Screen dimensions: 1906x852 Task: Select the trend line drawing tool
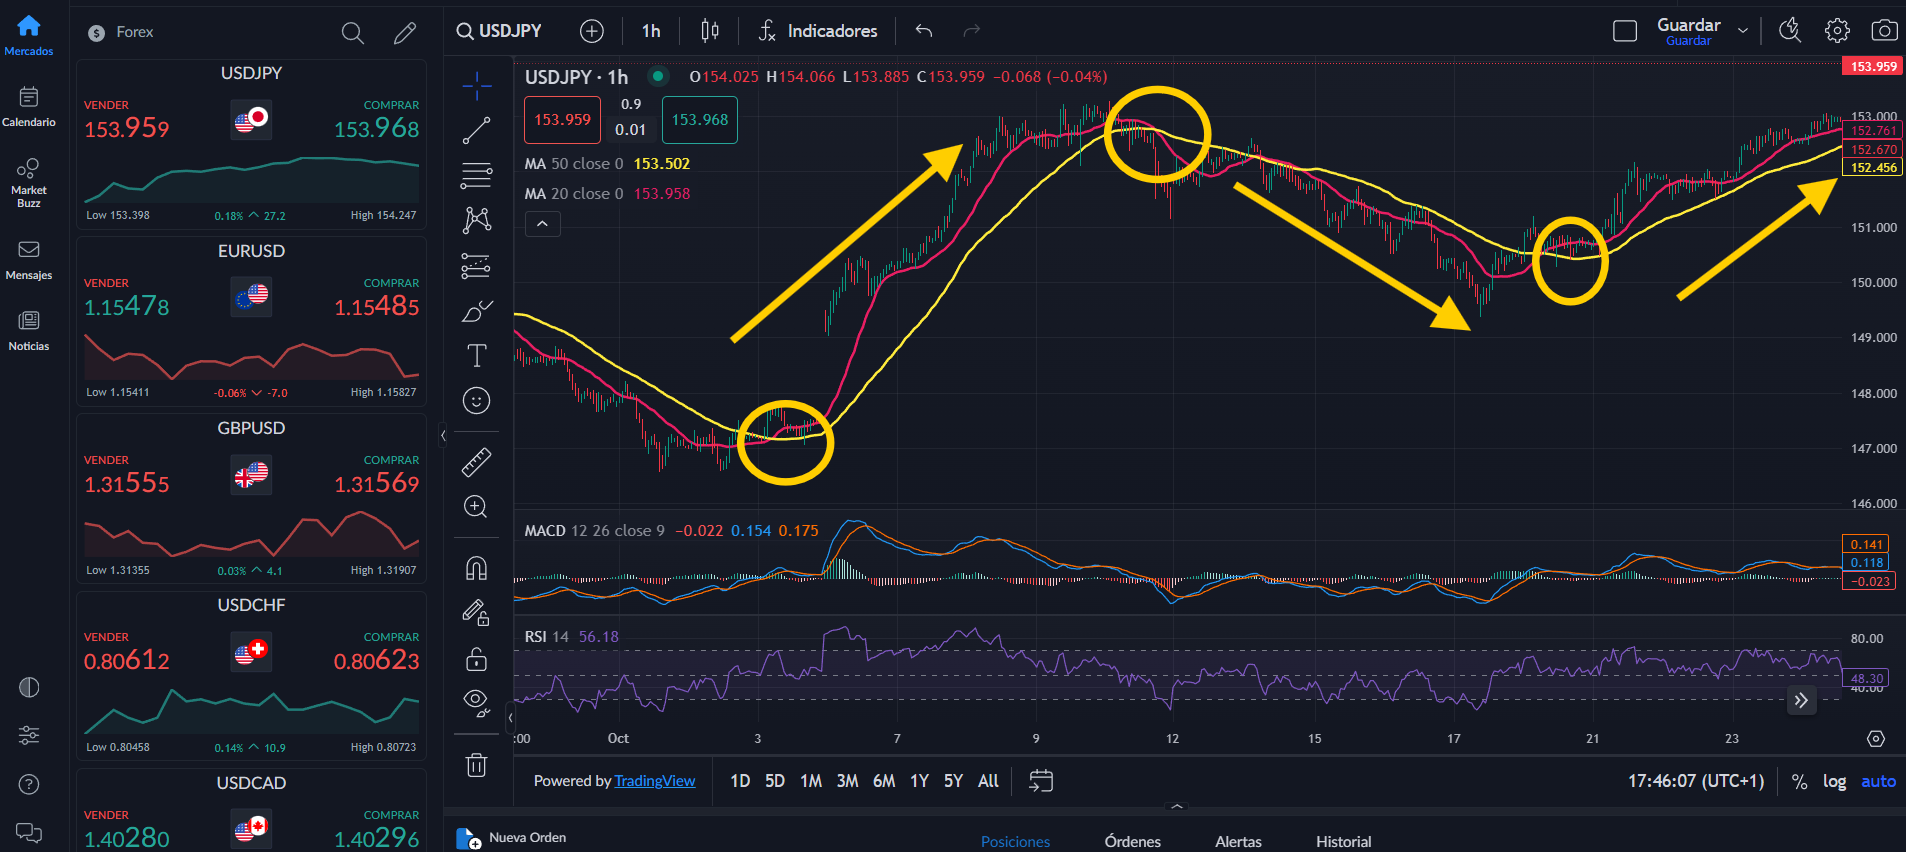pos(477,130)
